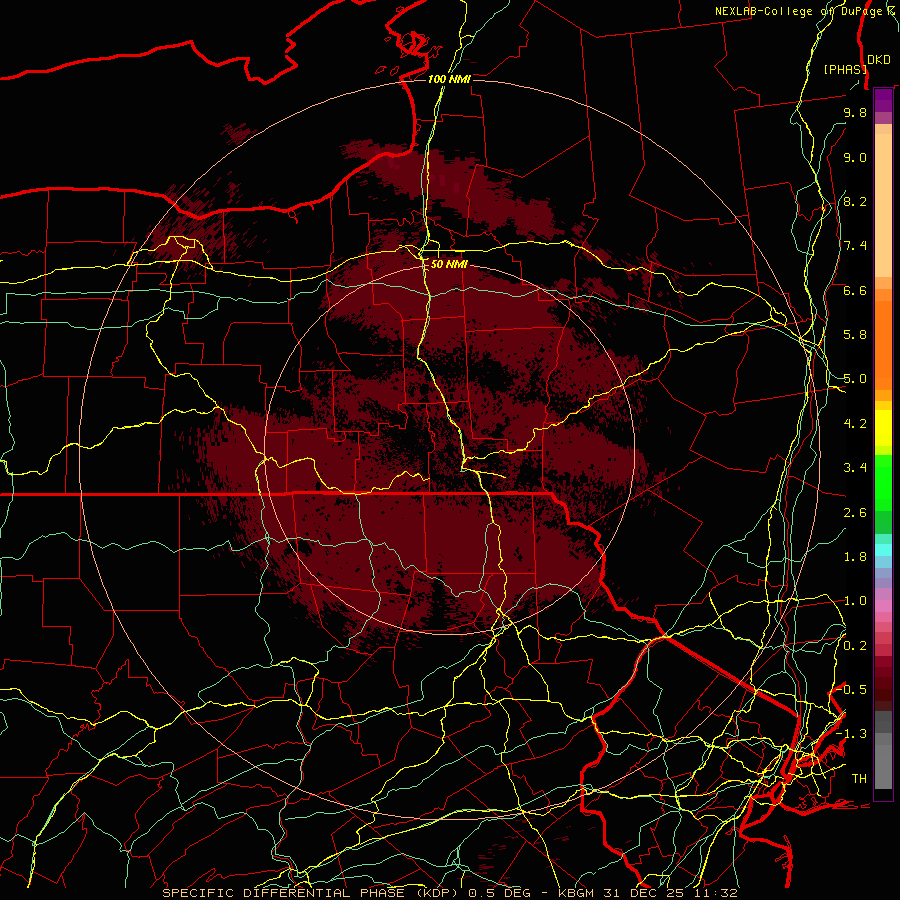Click the "50 NMI" range ring label

[x=449, y=264]
